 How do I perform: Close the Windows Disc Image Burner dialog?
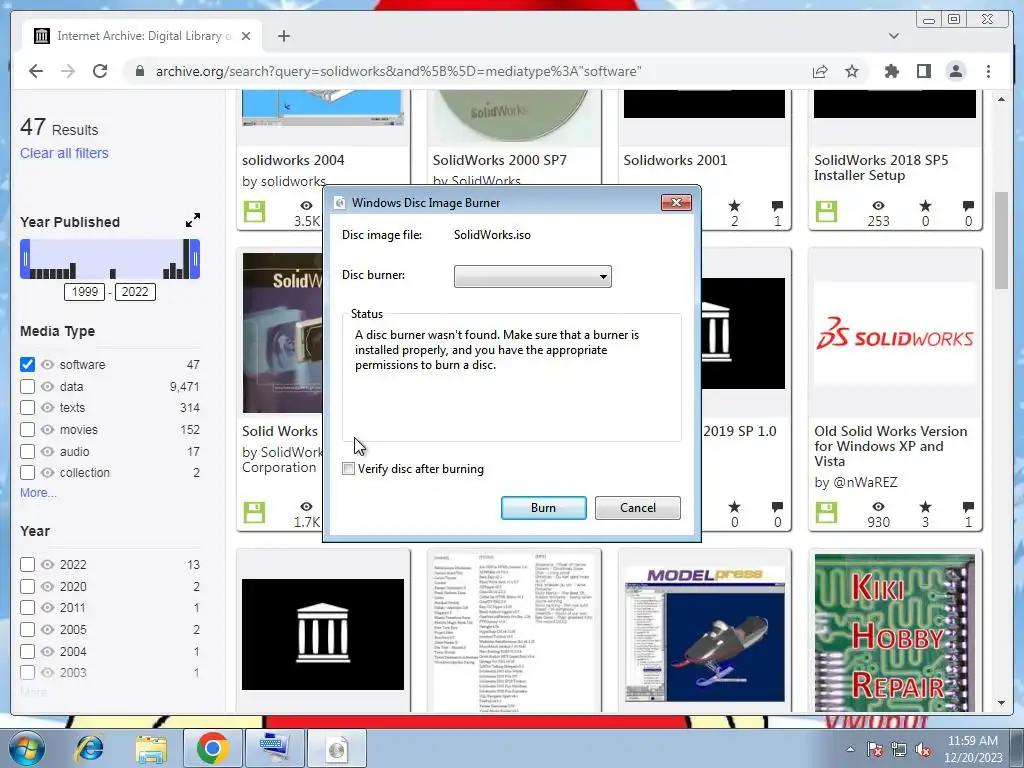[676, 202]
